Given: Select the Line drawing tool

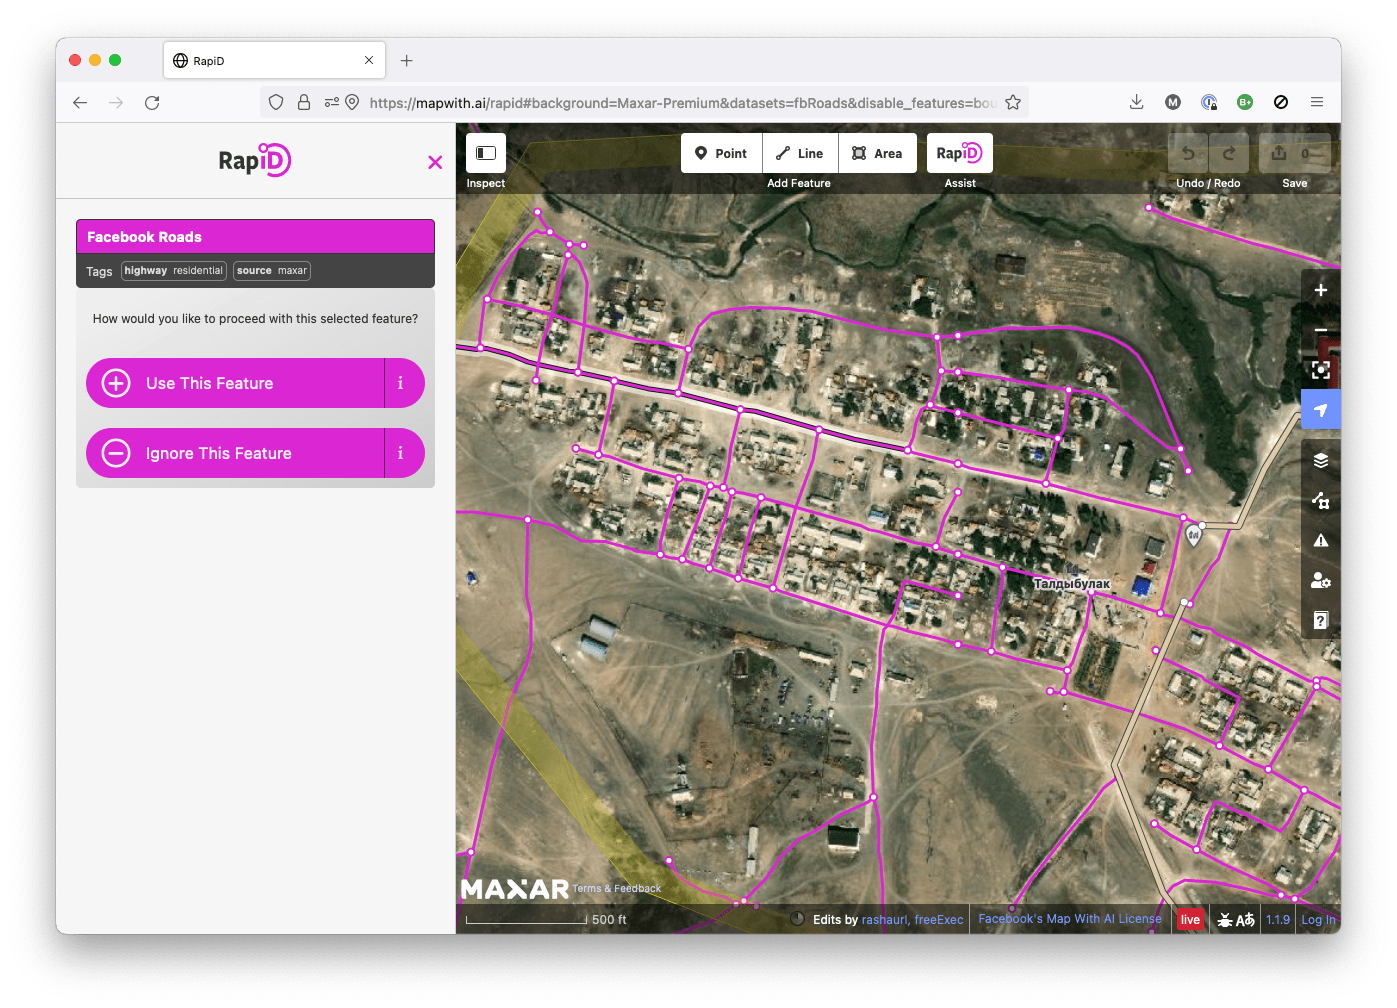Looking at the screenshot, I should pos(799,153).
